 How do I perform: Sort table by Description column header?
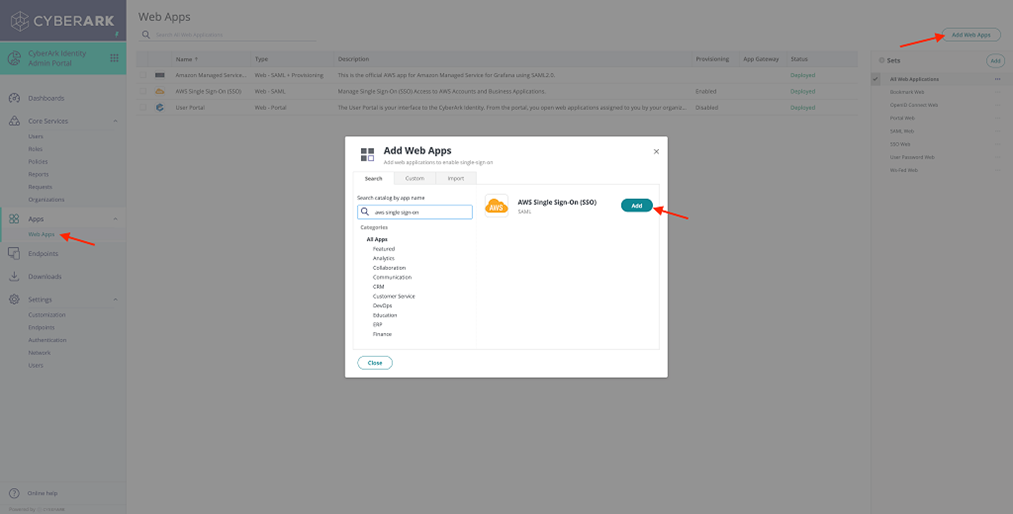[353, 59]
